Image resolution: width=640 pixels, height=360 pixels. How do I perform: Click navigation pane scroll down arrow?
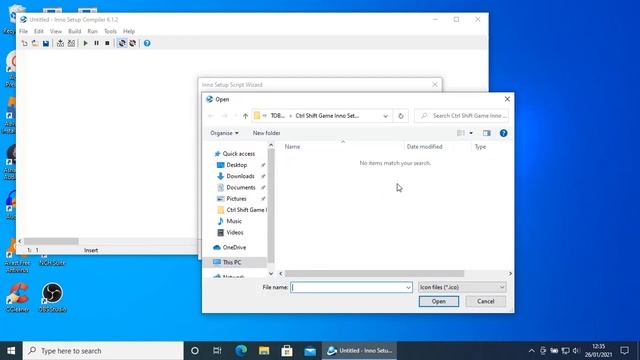tap(271, 273)
